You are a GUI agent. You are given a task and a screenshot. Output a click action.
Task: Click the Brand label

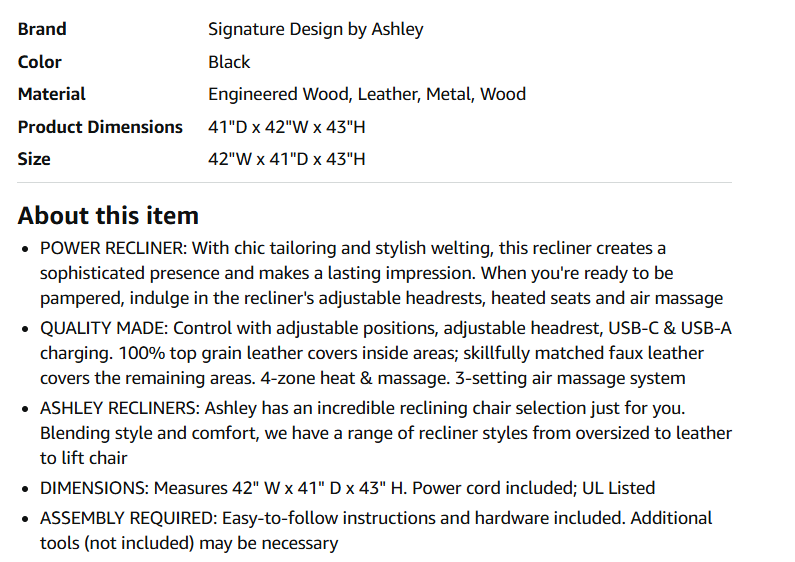42,29
